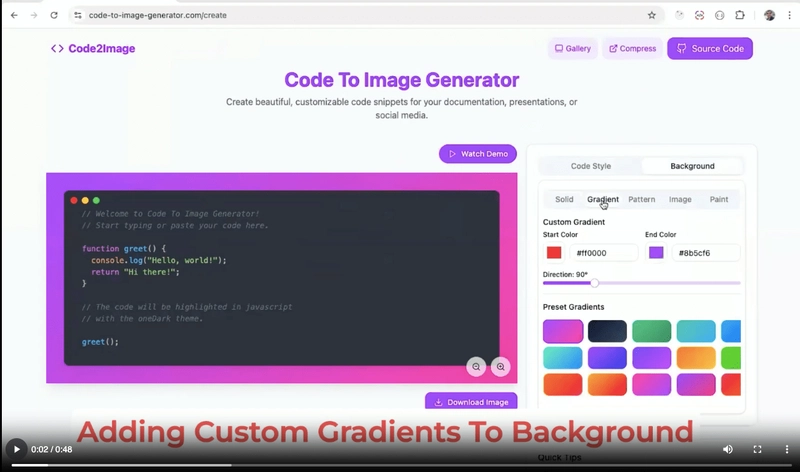Click the zoom in magnifier on code preview
The width and height of the screenshot is (800, 472).
click(x=501, y=366)
